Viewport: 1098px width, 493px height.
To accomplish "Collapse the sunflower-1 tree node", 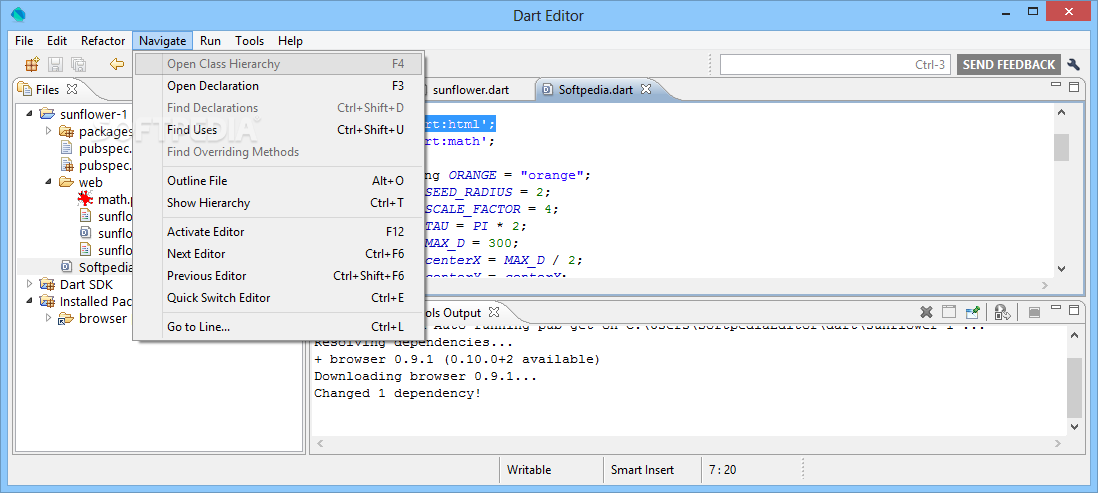I will tap(29, 113).
